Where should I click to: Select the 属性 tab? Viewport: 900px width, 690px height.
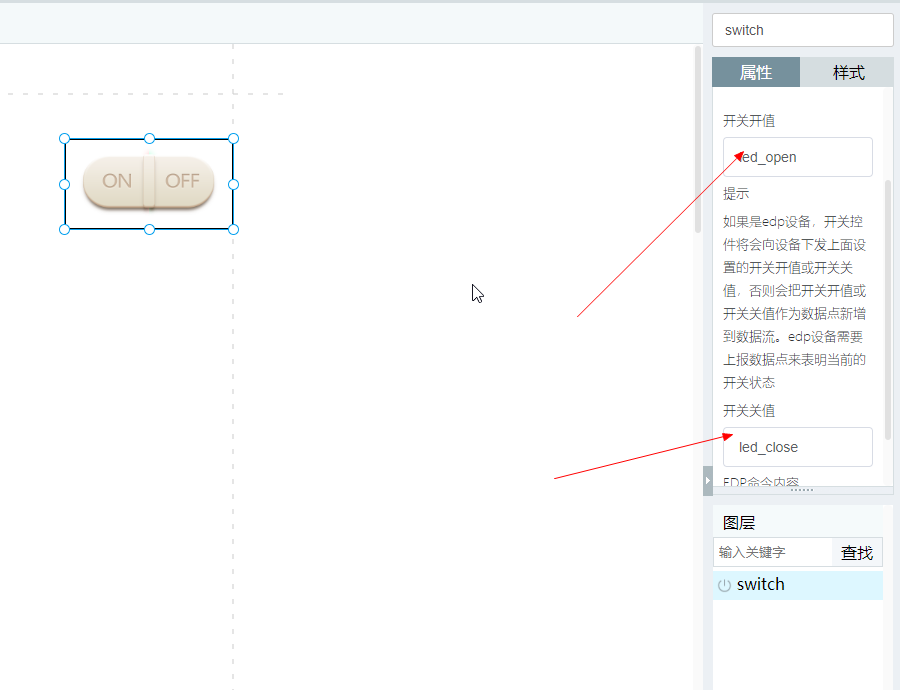click(756, 72)
